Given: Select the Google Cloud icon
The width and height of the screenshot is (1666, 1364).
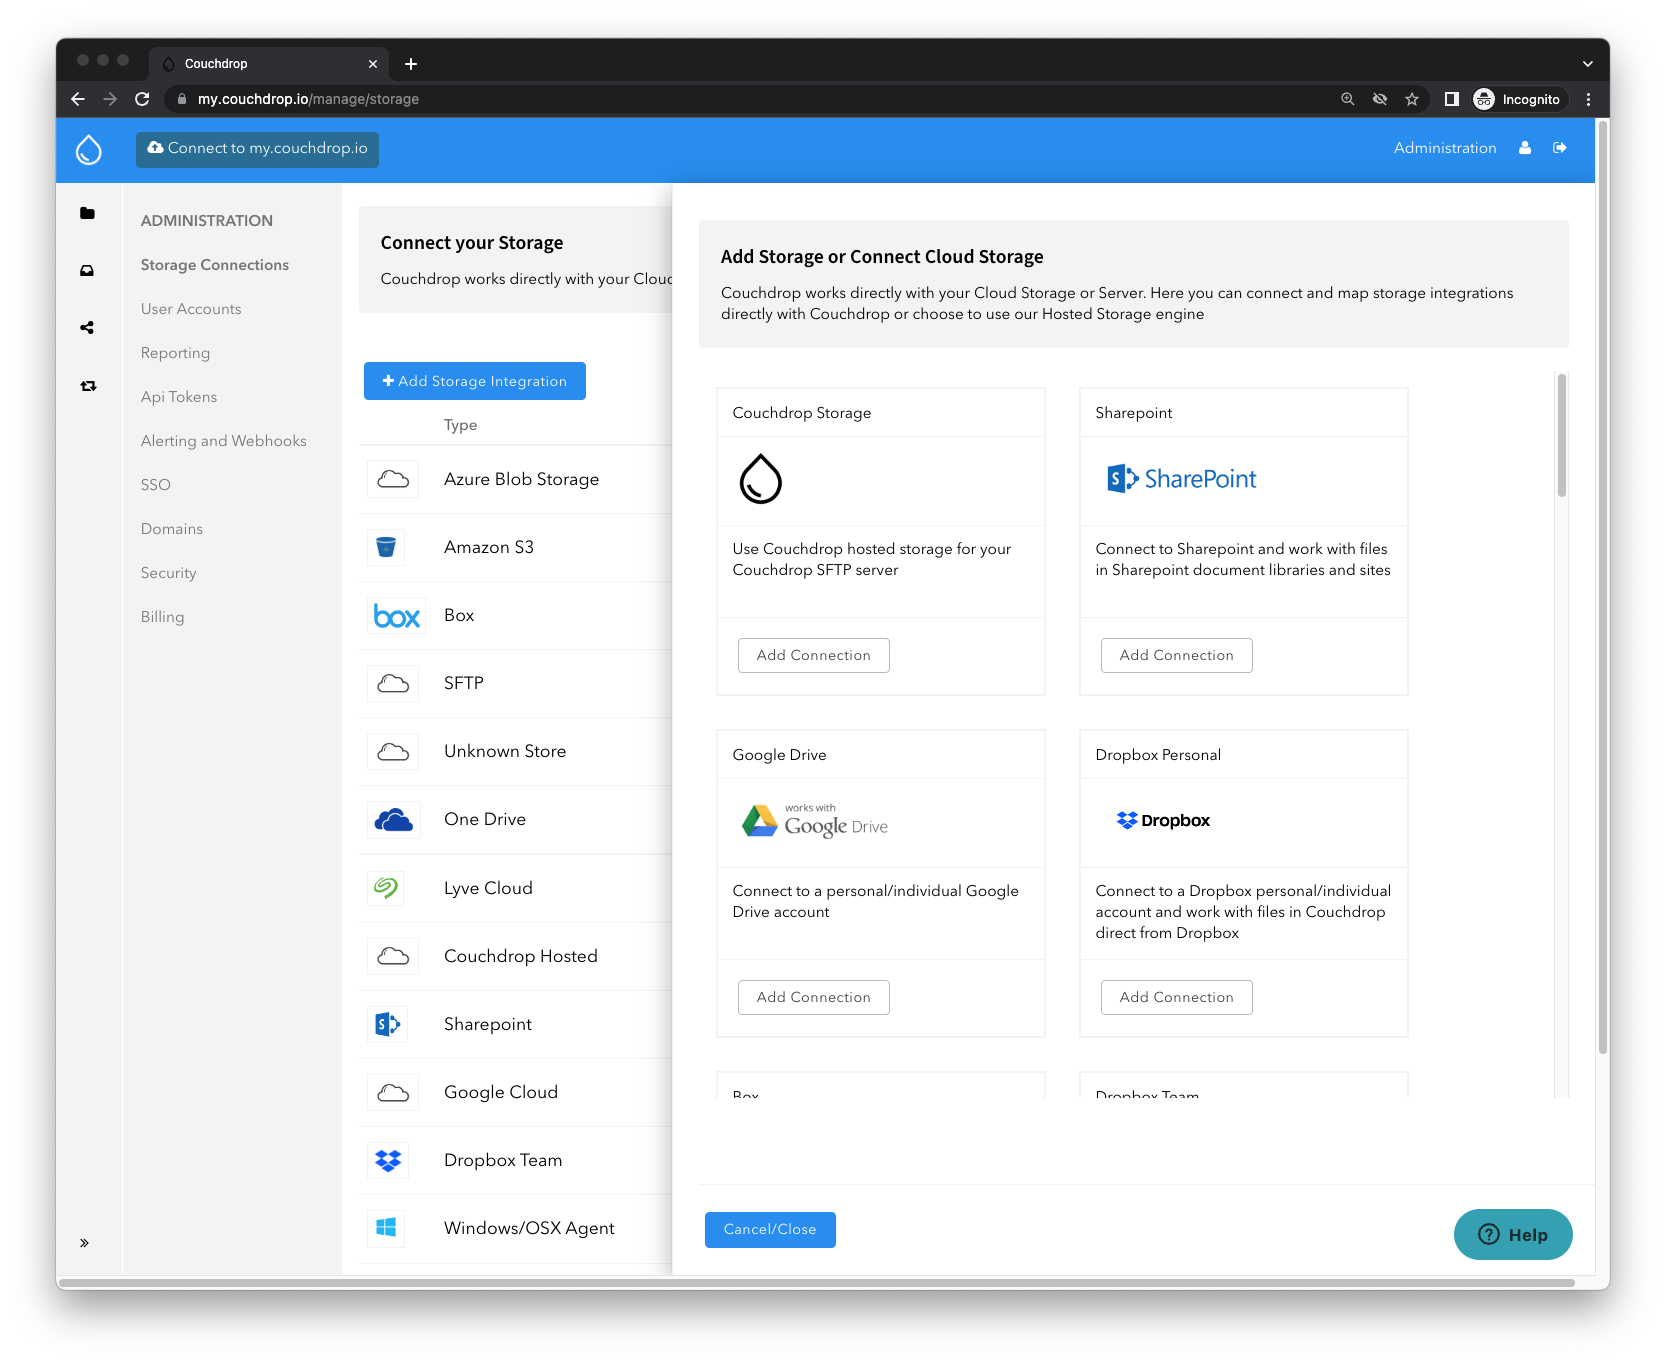Looking at the screenshot, I should [393, 1092].
